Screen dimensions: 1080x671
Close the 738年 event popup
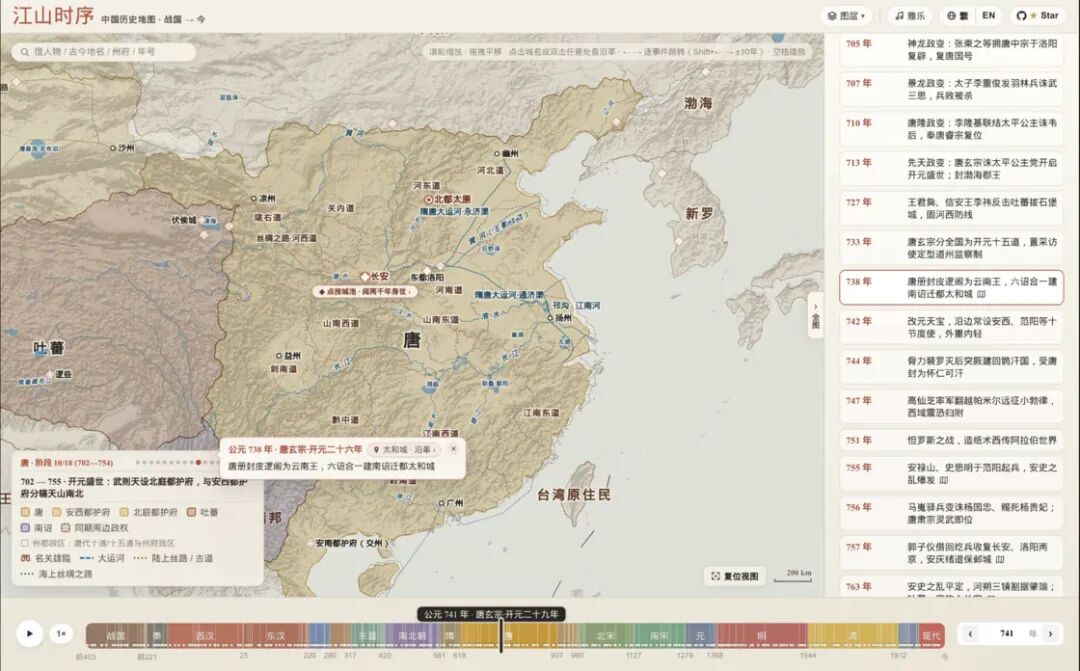tap(453, 449)
